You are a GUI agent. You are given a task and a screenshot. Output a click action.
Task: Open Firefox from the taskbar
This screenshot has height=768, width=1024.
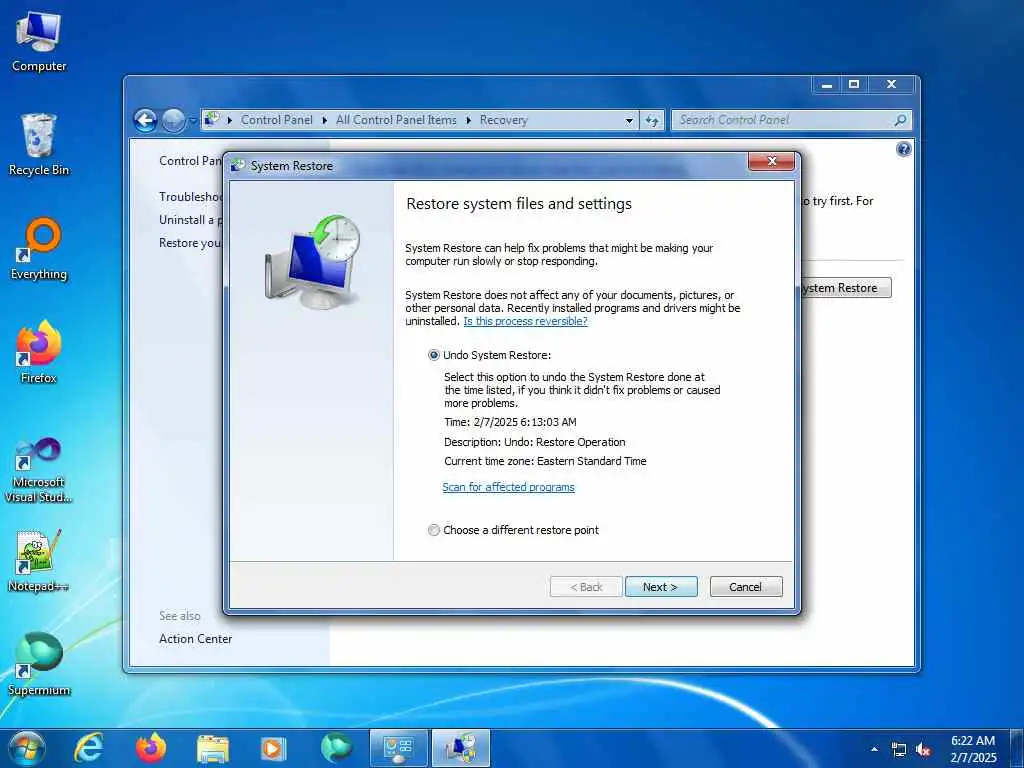(151, 748)
